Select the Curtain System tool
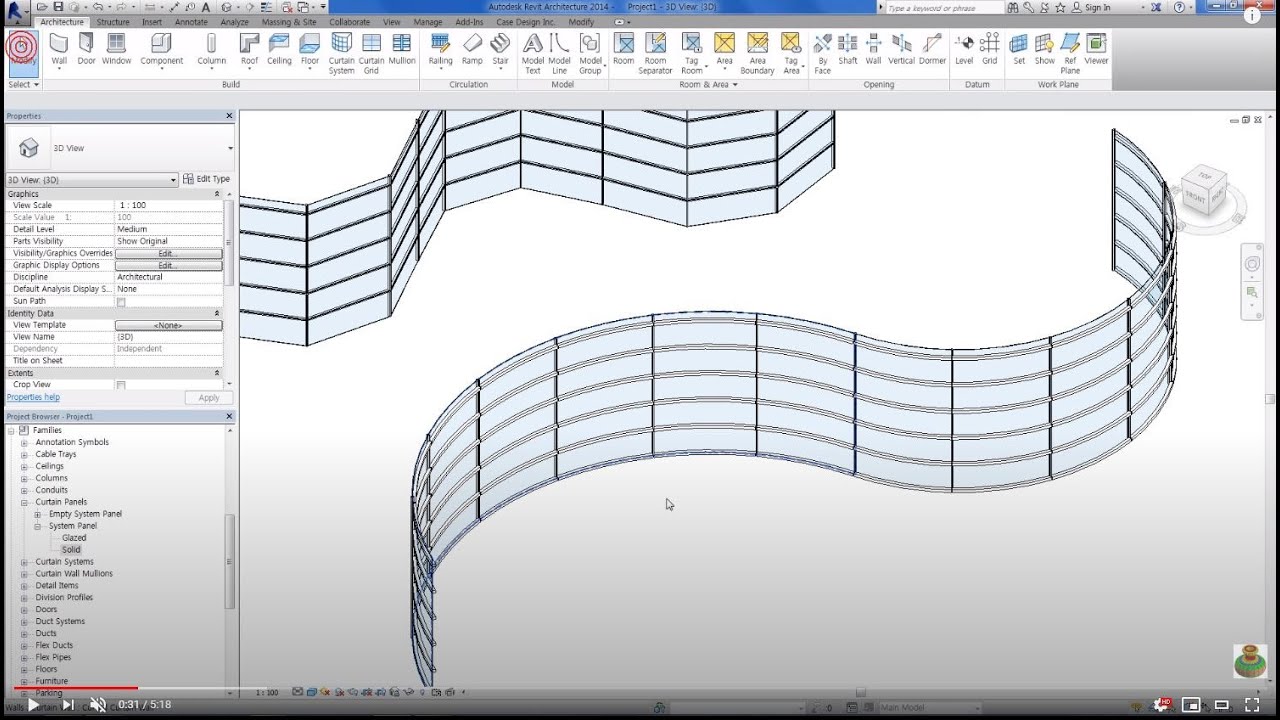Screen dimensions: 1280x720 pyautogui.click(x=342, y=54)
